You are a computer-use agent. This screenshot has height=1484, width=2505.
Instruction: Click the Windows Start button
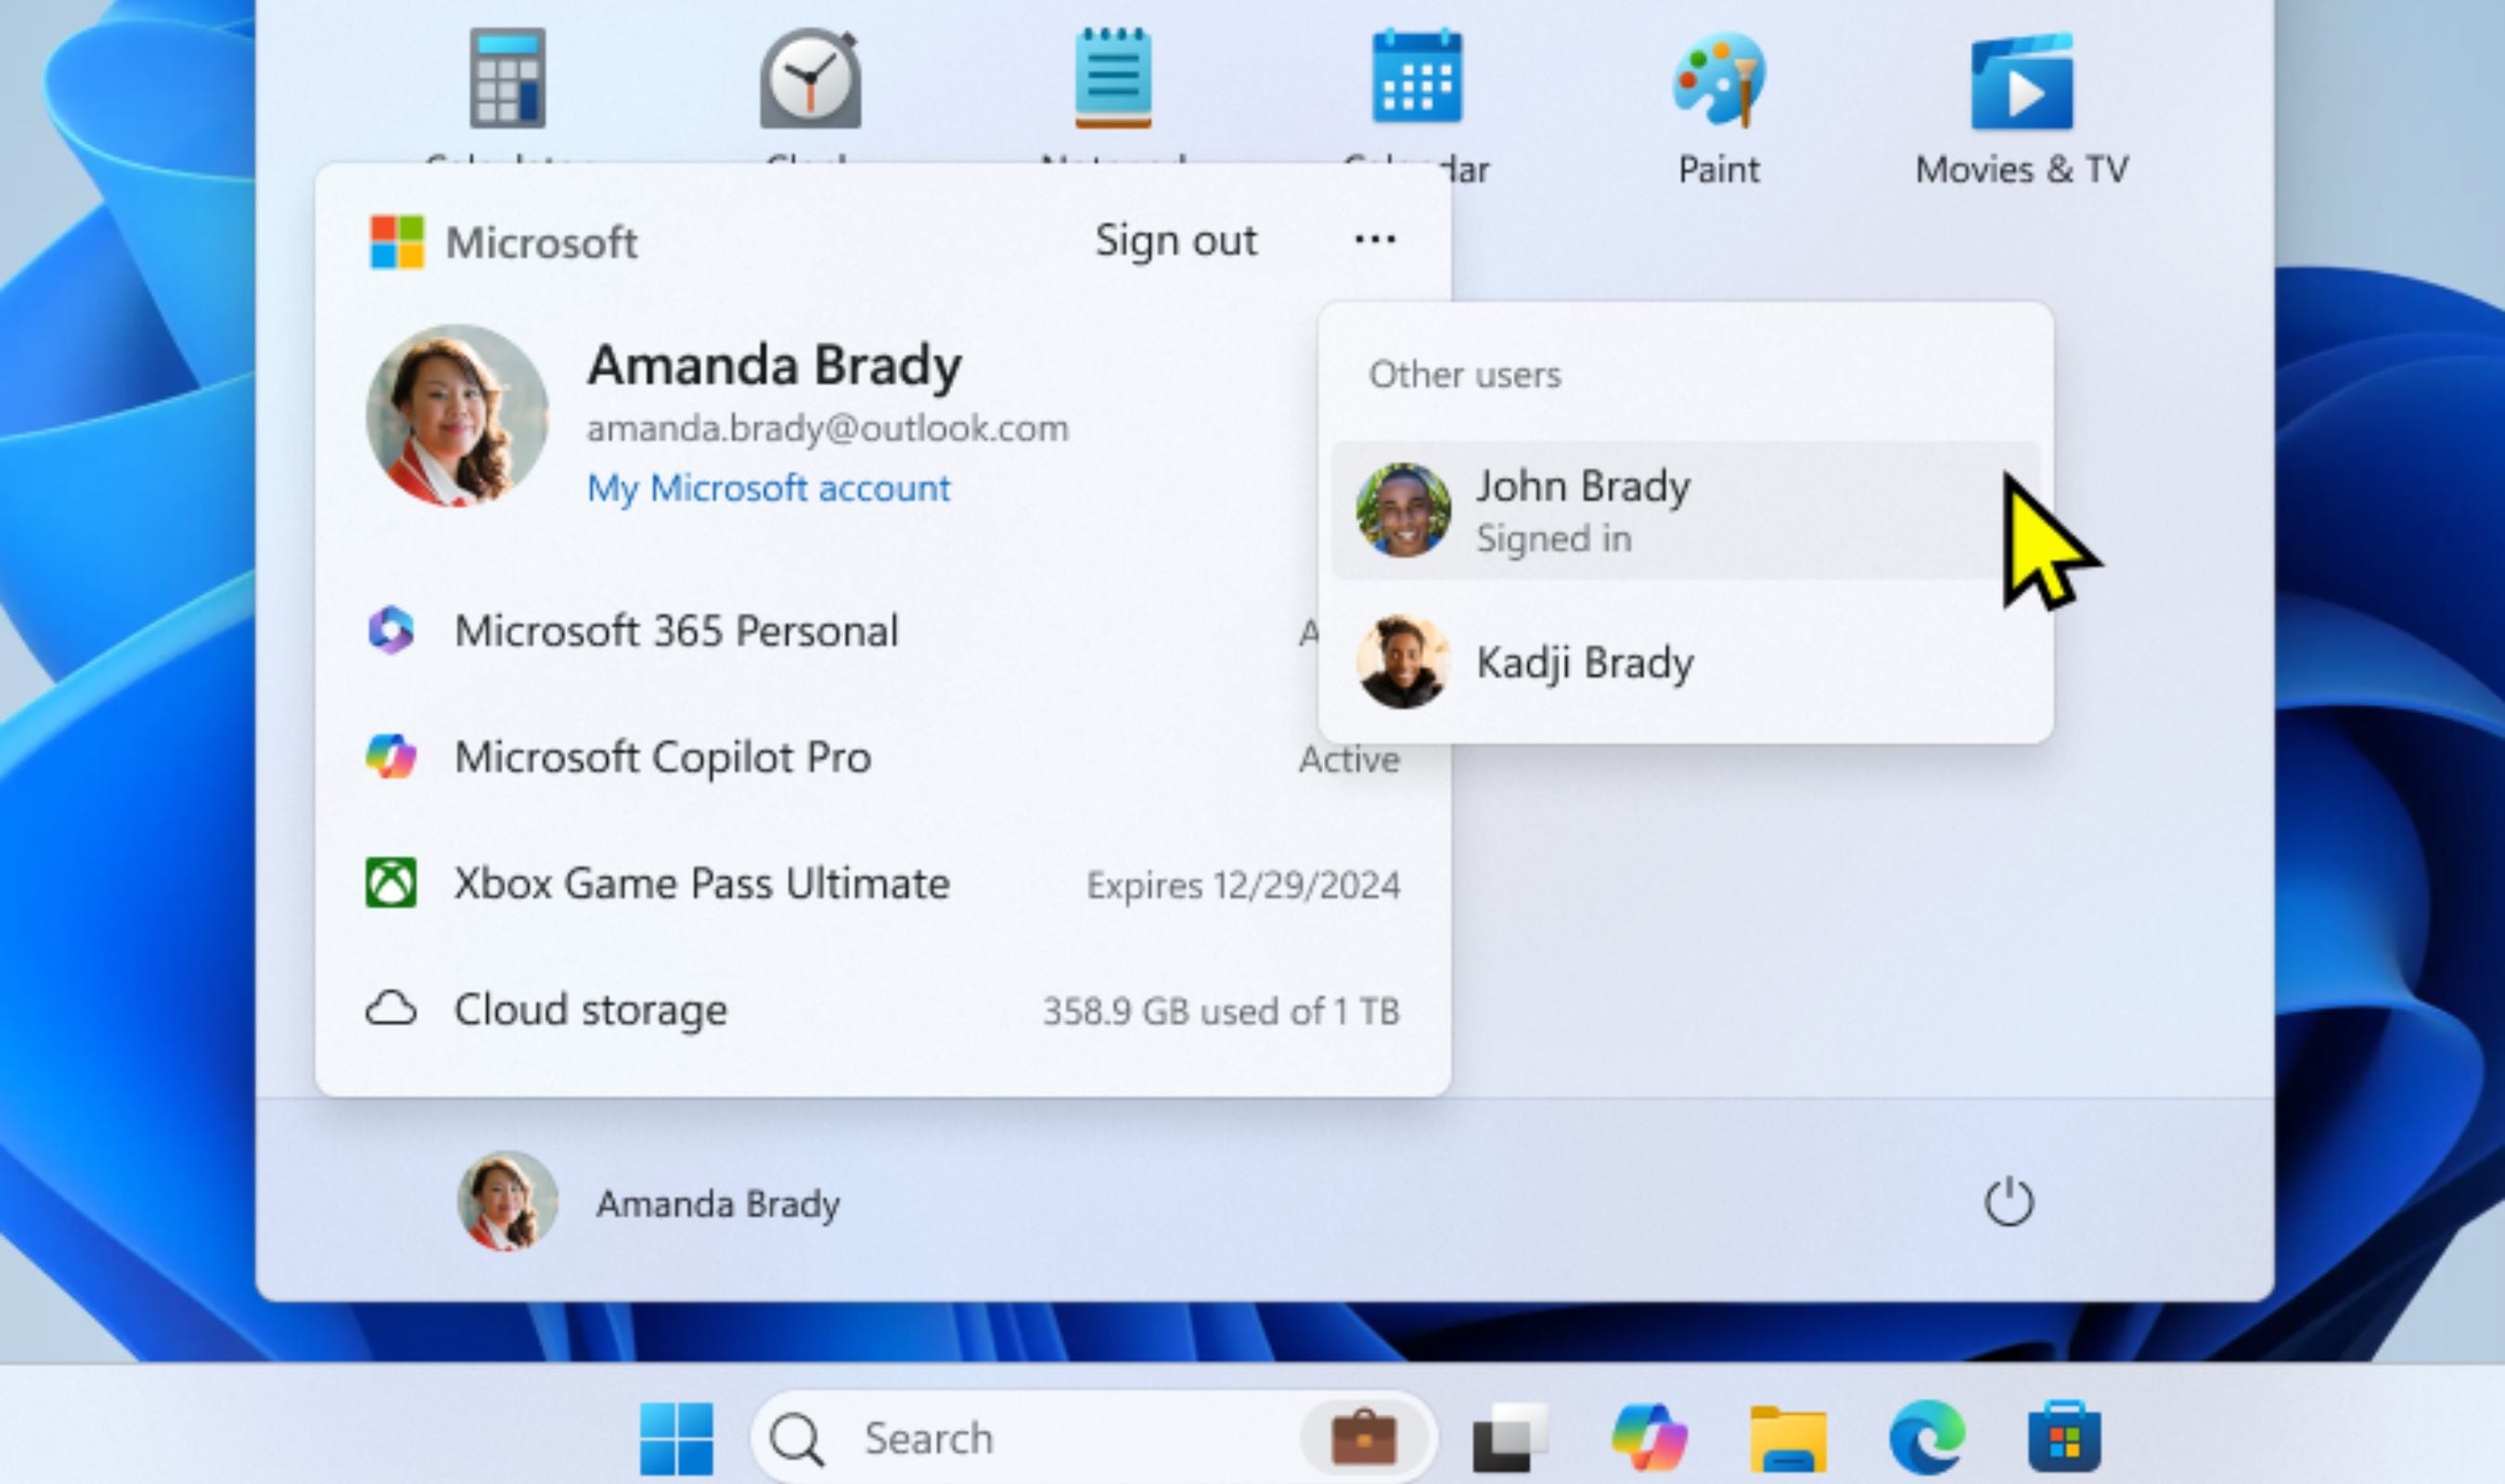[x=677, y=1438]
